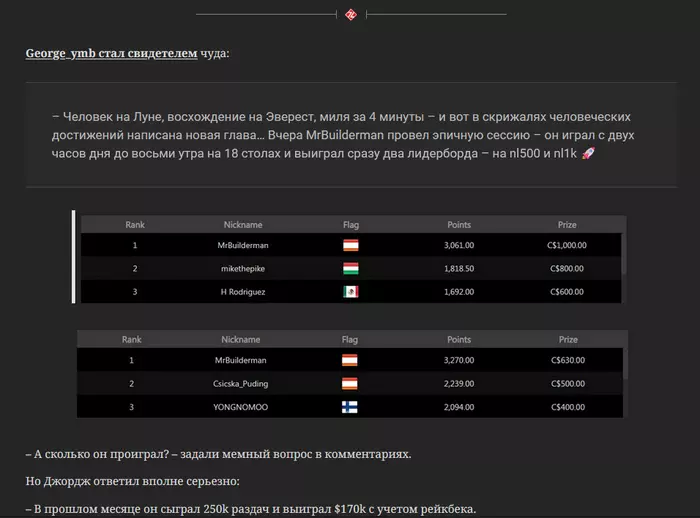
Task: Click the Finland flag beside YONGNOMOO
Action: point(350,407)
